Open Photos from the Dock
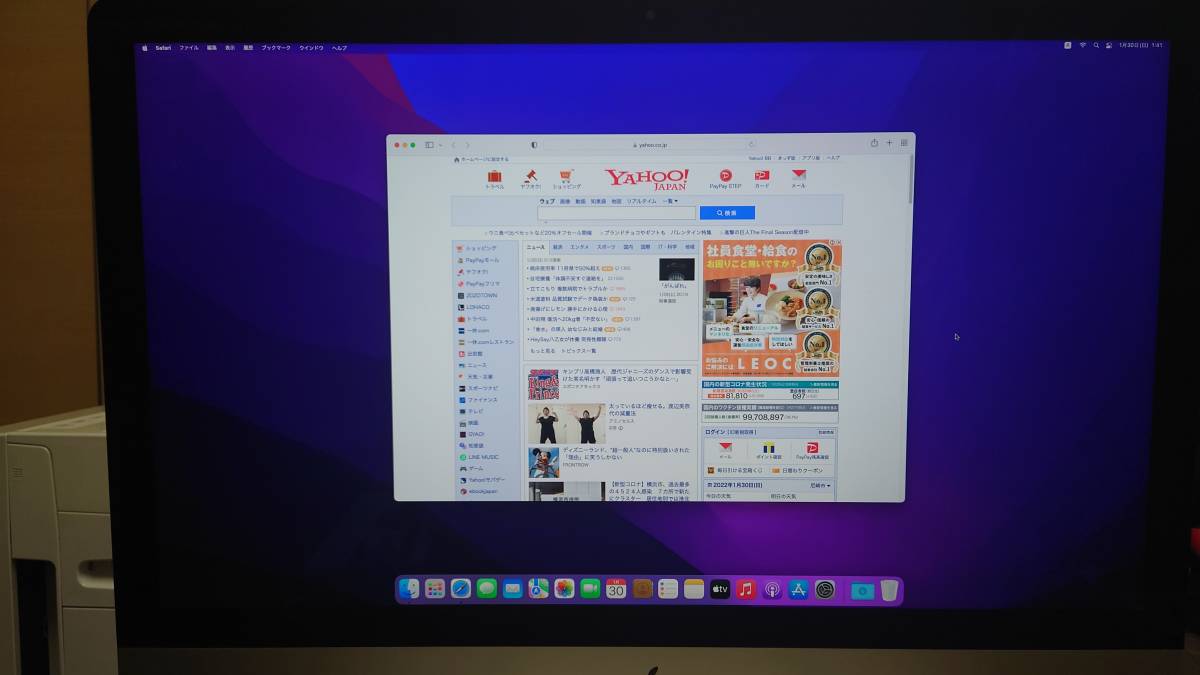The height and width of the screenshot is (675, 1200). click(x=565, y=589)
